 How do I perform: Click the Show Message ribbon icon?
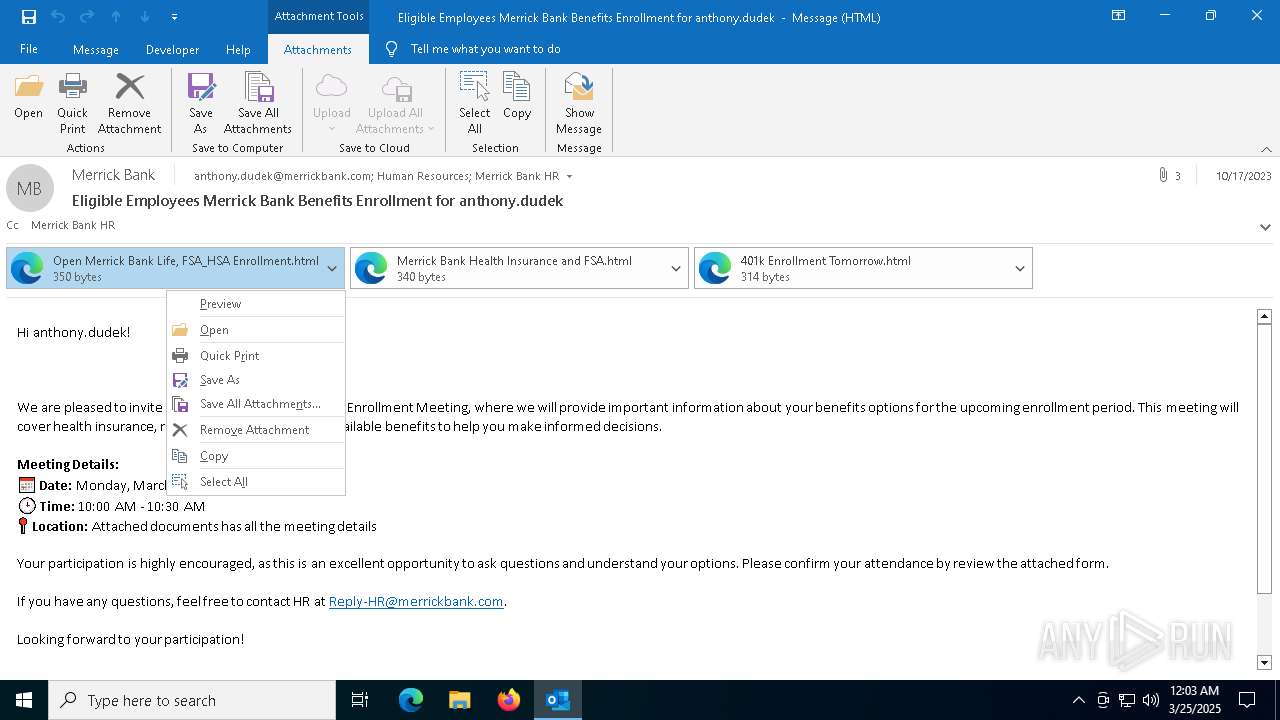(579, 103)
